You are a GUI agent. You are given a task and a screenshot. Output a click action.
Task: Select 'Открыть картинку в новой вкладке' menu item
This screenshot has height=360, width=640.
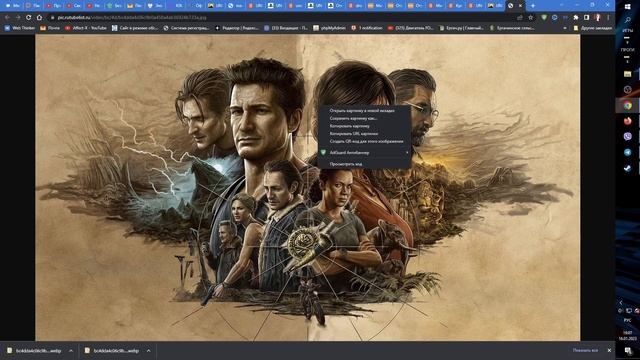[364, 111]
